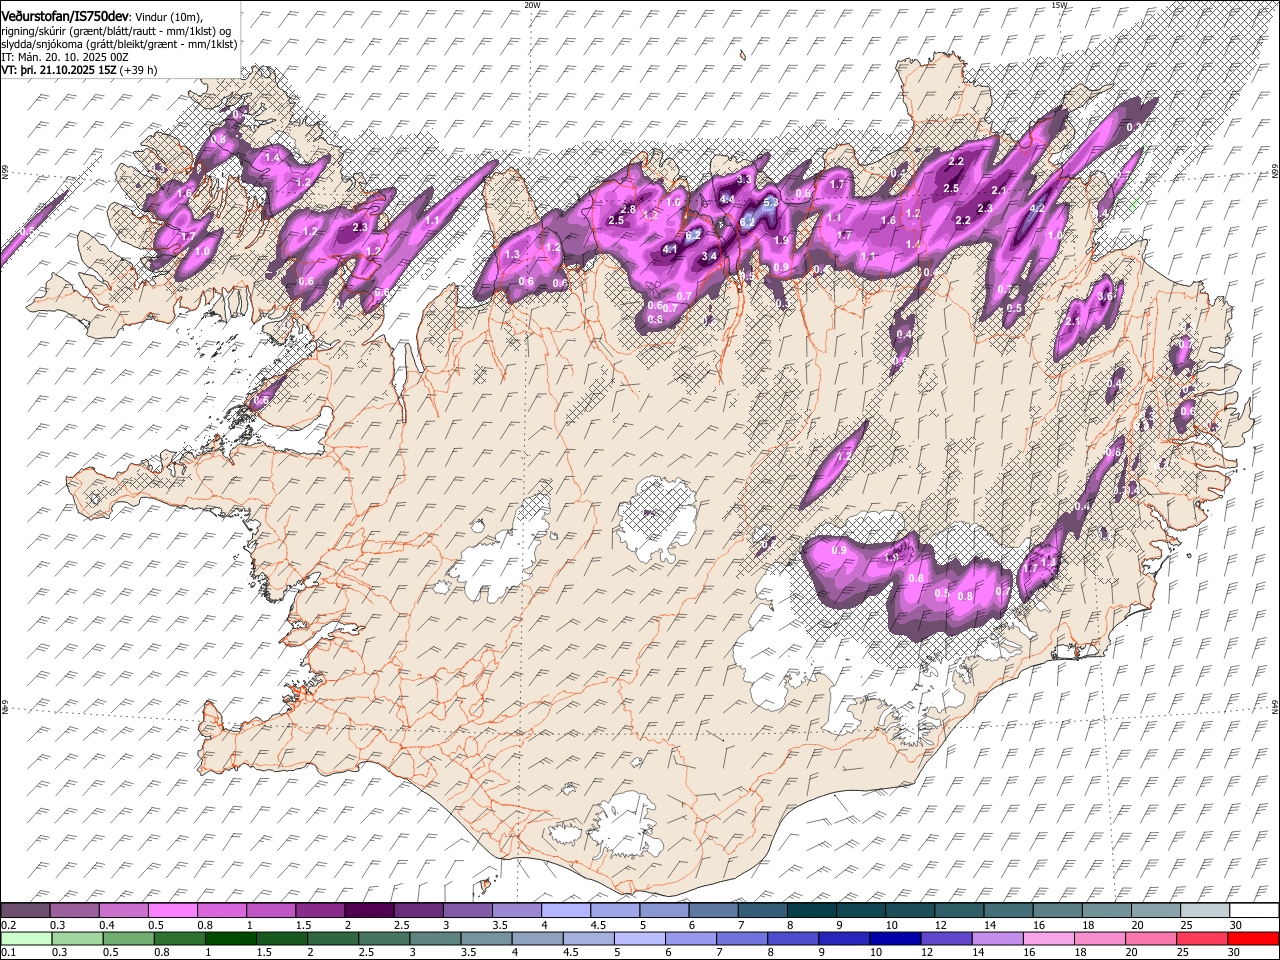
Task: Click the '(+39 h)' forecast offset text
Action: [138, 70]
